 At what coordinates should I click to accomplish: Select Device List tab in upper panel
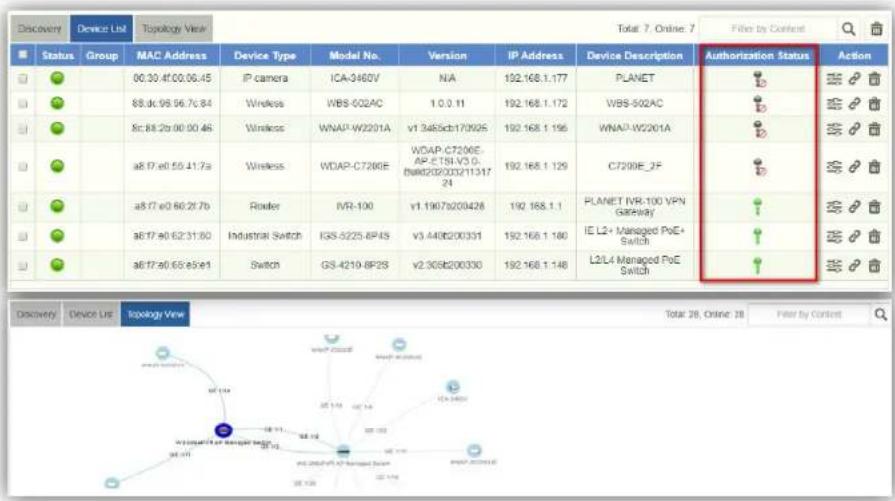click(x=102, y=29)
